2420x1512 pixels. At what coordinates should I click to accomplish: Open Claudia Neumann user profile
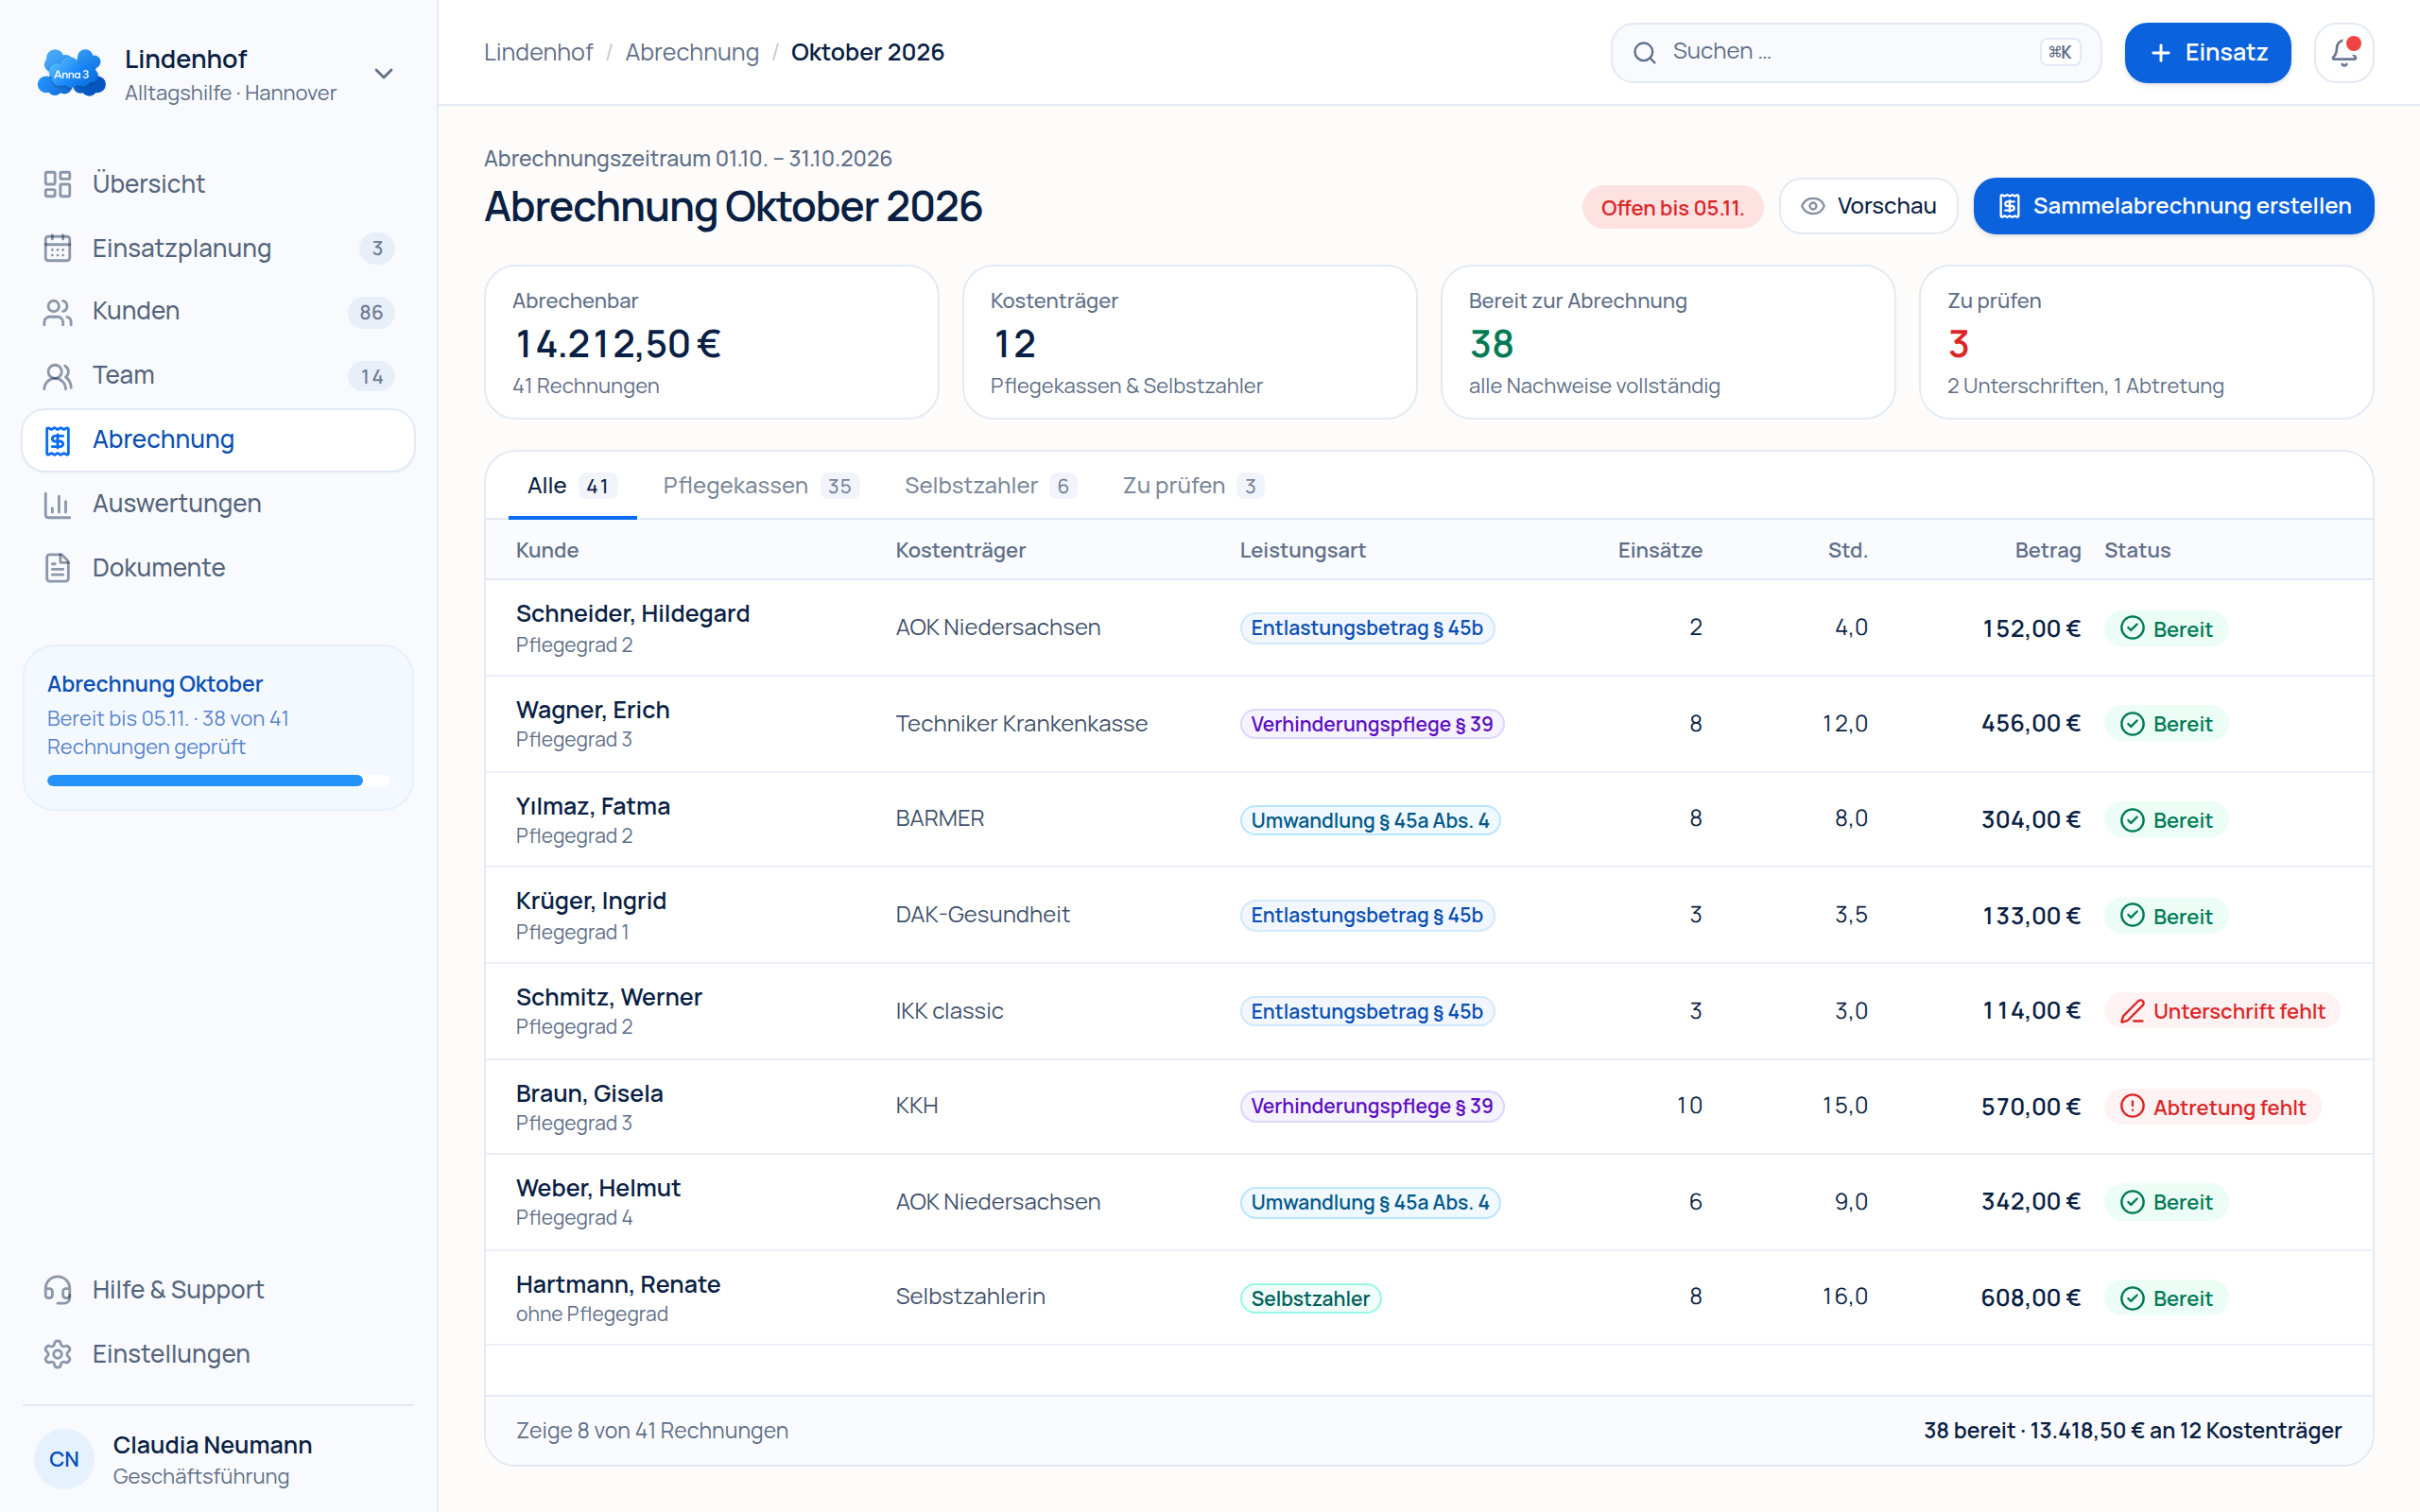pos(218,1459)
